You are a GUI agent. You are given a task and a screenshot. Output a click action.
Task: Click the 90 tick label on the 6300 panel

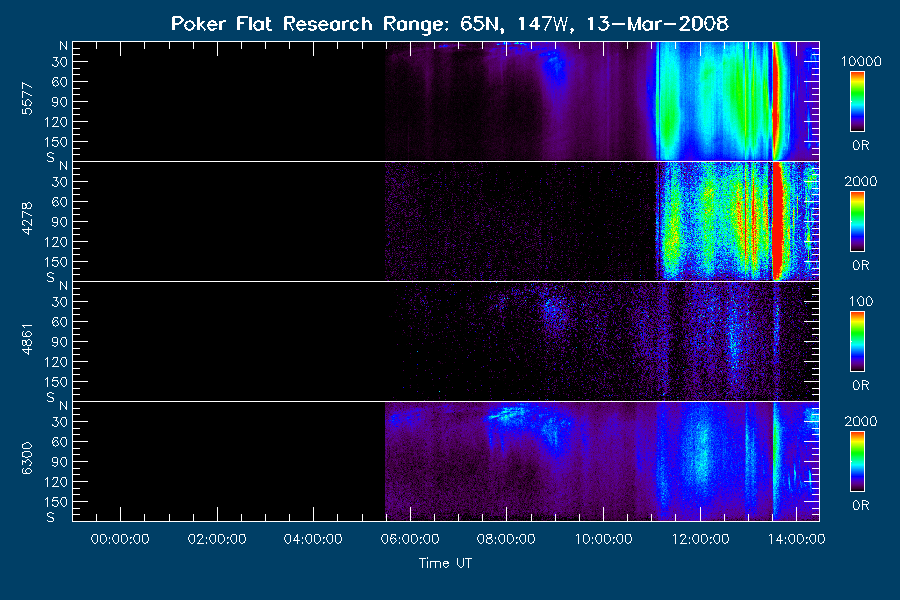tap(60, 462)
